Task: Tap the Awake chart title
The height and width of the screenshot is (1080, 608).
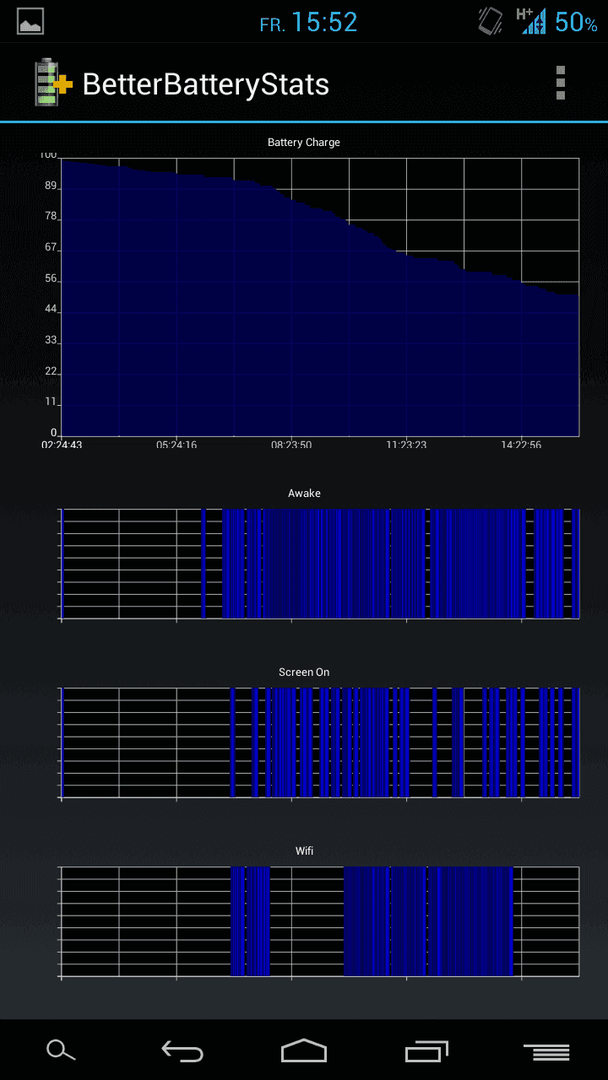Action: click(304, 493)
